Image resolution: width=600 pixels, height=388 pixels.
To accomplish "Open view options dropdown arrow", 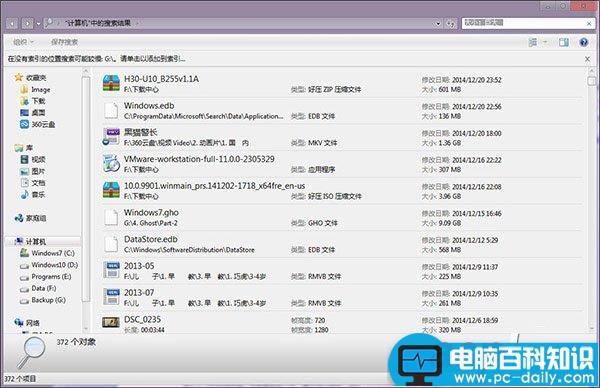I will pyautogui.click(x=545, y=42).
